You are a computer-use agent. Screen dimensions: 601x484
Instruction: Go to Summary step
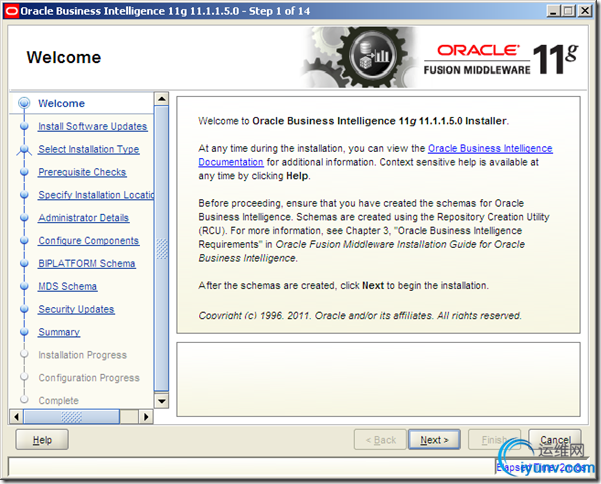click(x=59, y=332)
